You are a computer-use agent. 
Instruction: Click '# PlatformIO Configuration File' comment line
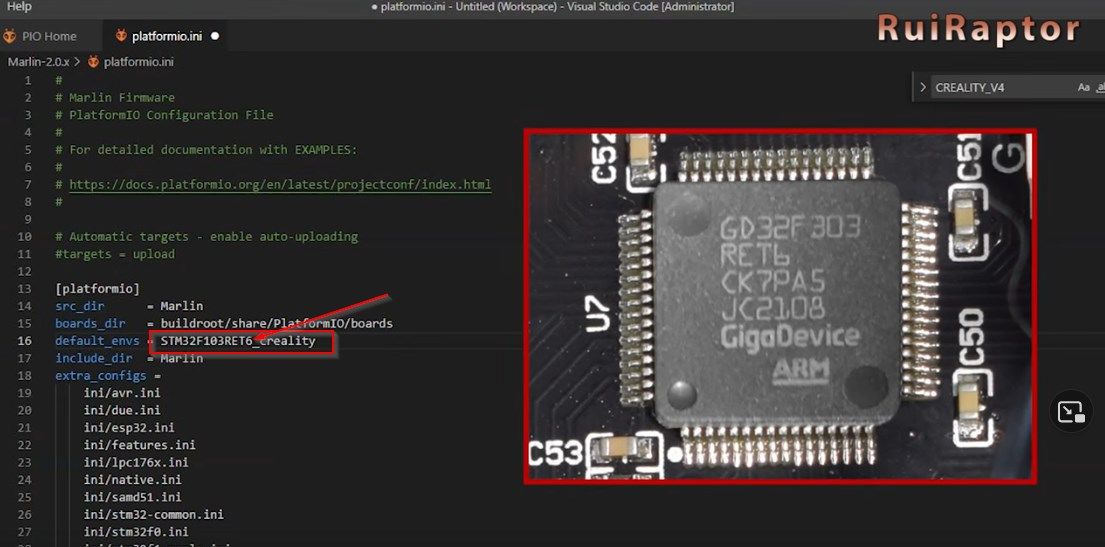coord(164,115)
